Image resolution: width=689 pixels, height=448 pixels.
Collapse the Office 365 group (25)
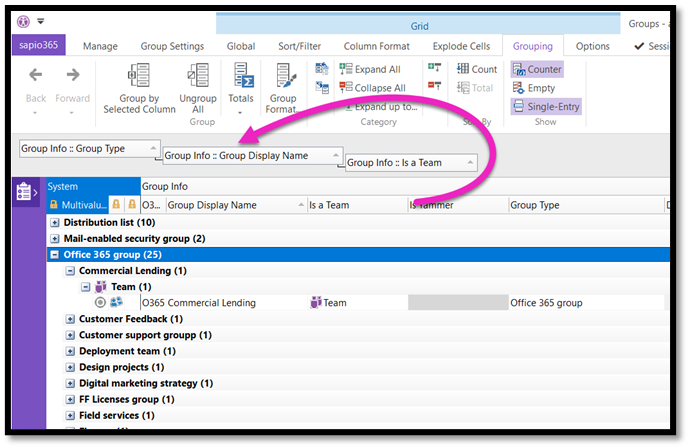point(54,255)
